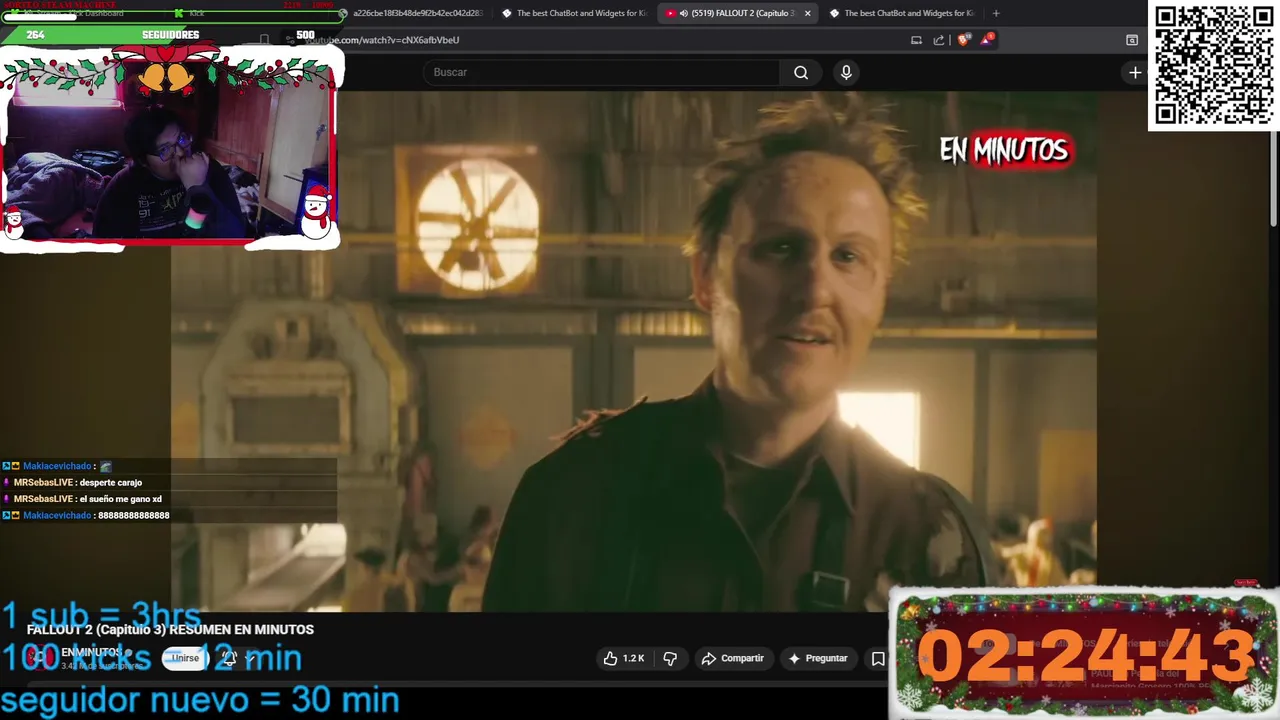Click the cast screen icon in address bar
The image size is (1280, 720).
(x=916, y=40)
